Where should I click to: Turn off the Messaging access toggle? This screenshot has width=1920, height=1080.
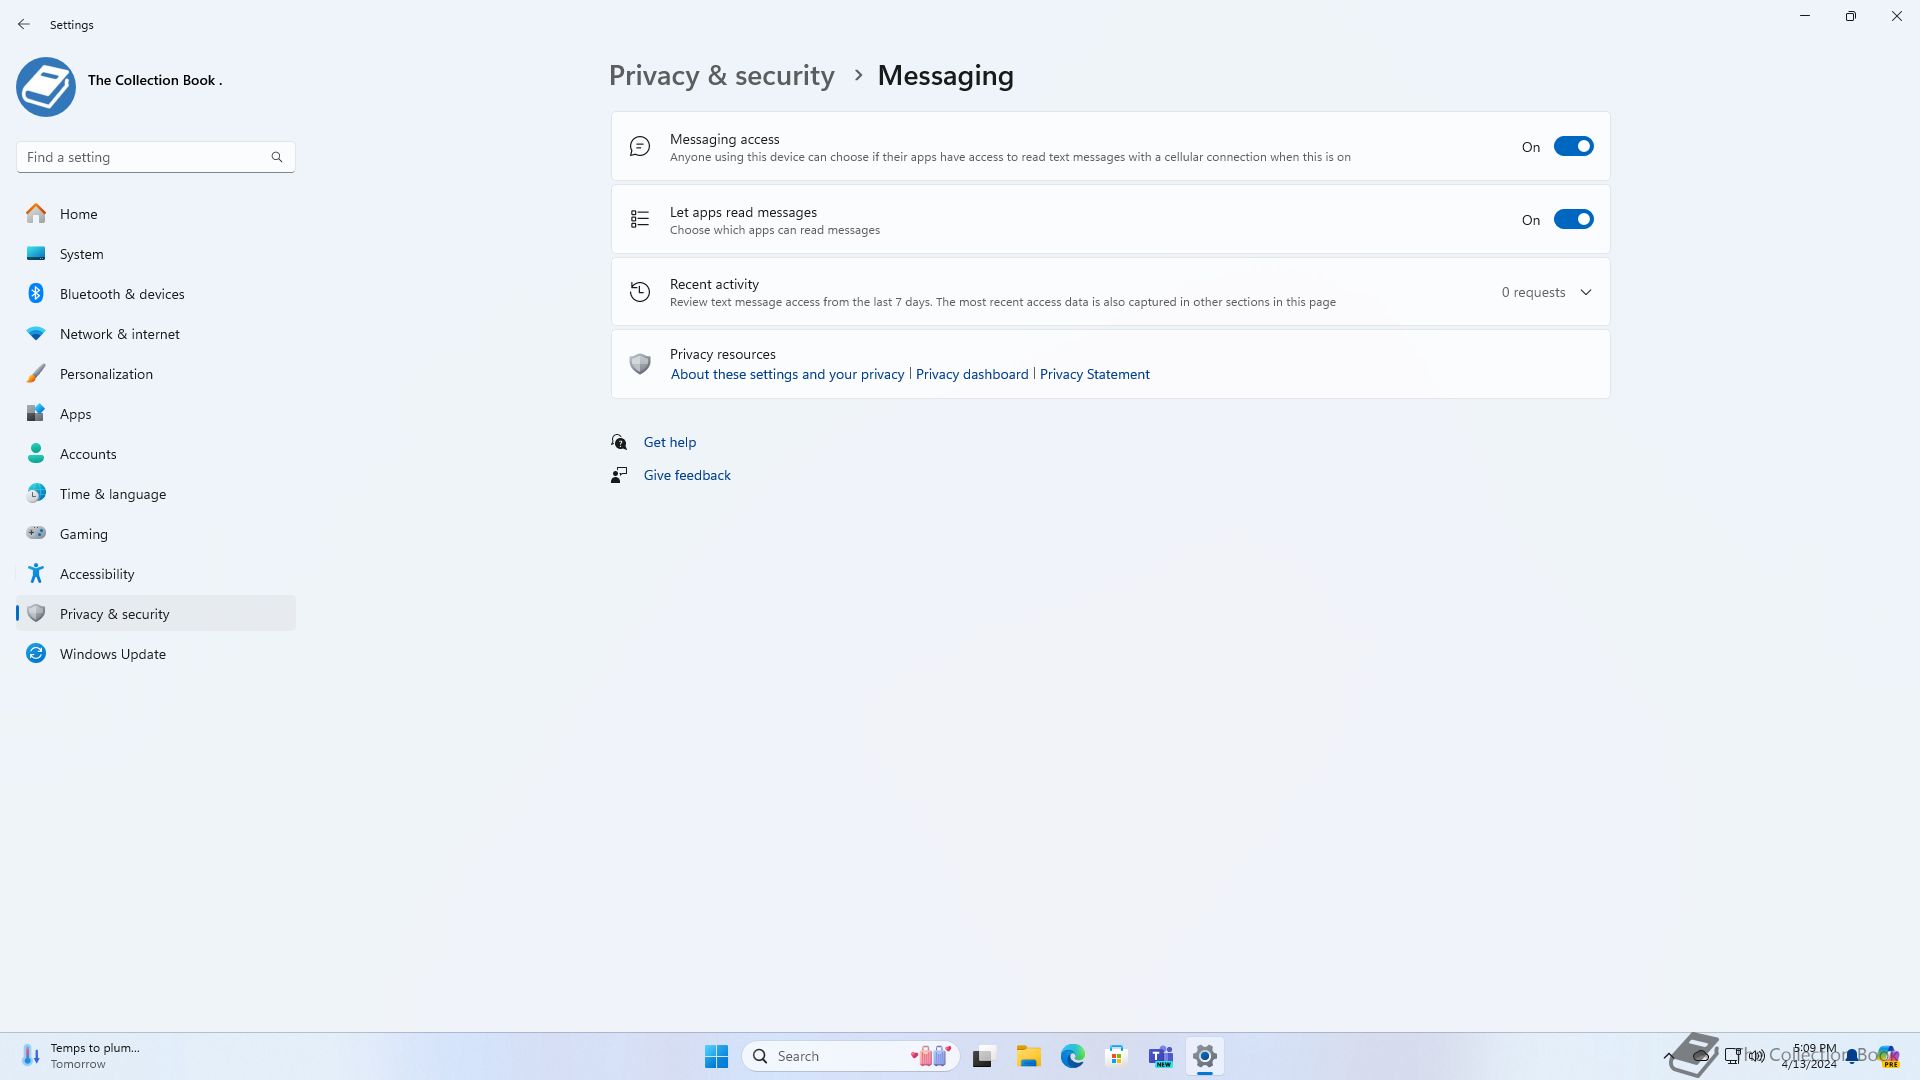pyautogui.click(x=1573, y=147)
